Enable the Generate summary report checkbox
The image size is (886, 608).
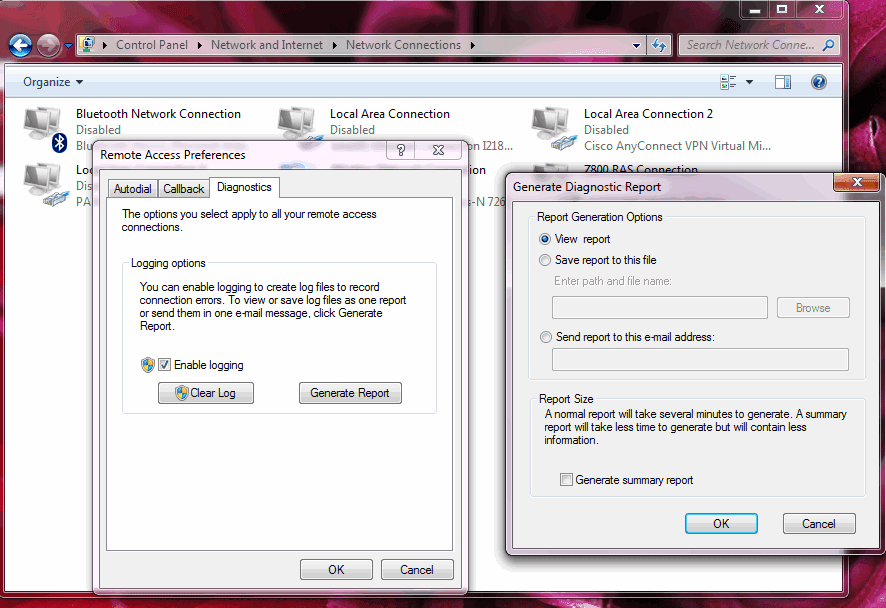coord(566,480)
